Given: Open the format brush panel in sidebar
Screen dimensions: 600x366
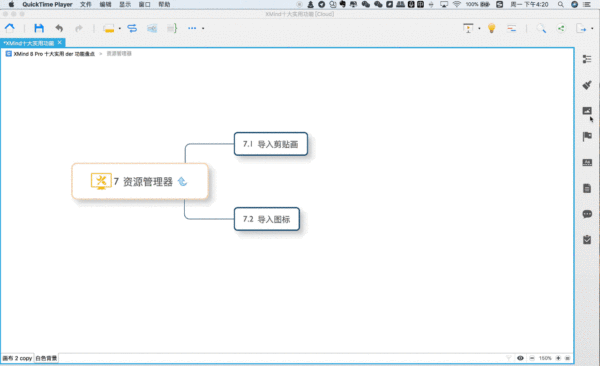Looking at the screenshot, I should point(587,85).
